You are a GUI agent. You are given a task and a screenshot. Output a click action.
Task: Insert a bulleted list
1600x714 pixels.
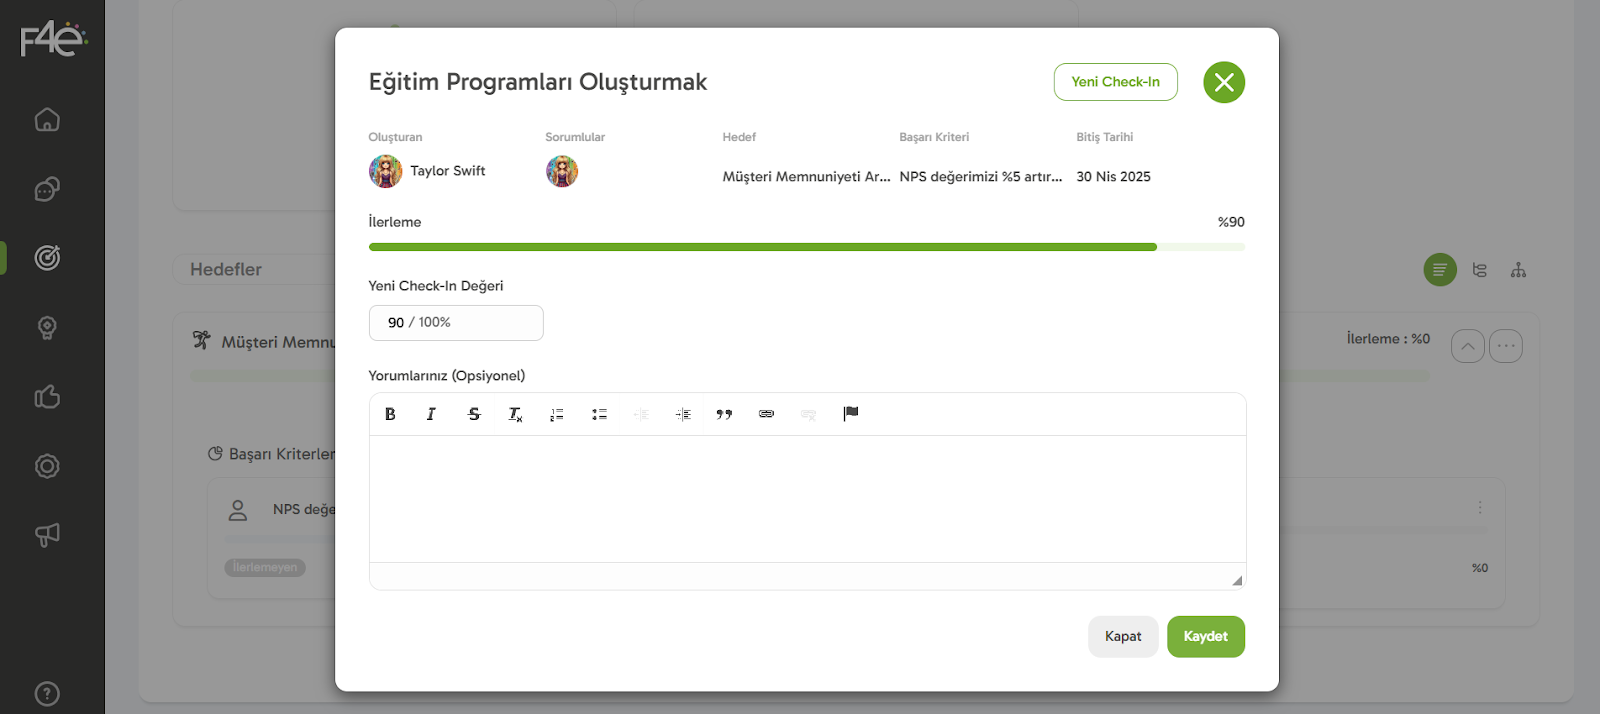tap(599, 414)
